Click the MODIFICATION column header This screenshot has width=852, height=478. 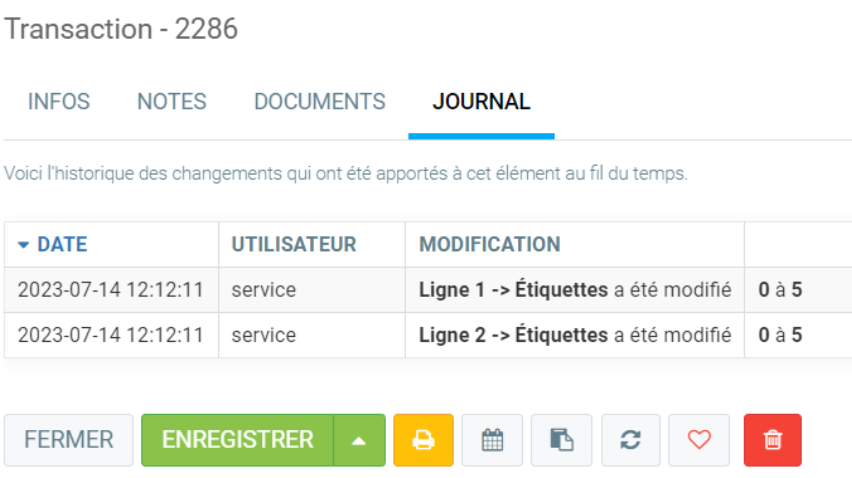click(489, 244)
